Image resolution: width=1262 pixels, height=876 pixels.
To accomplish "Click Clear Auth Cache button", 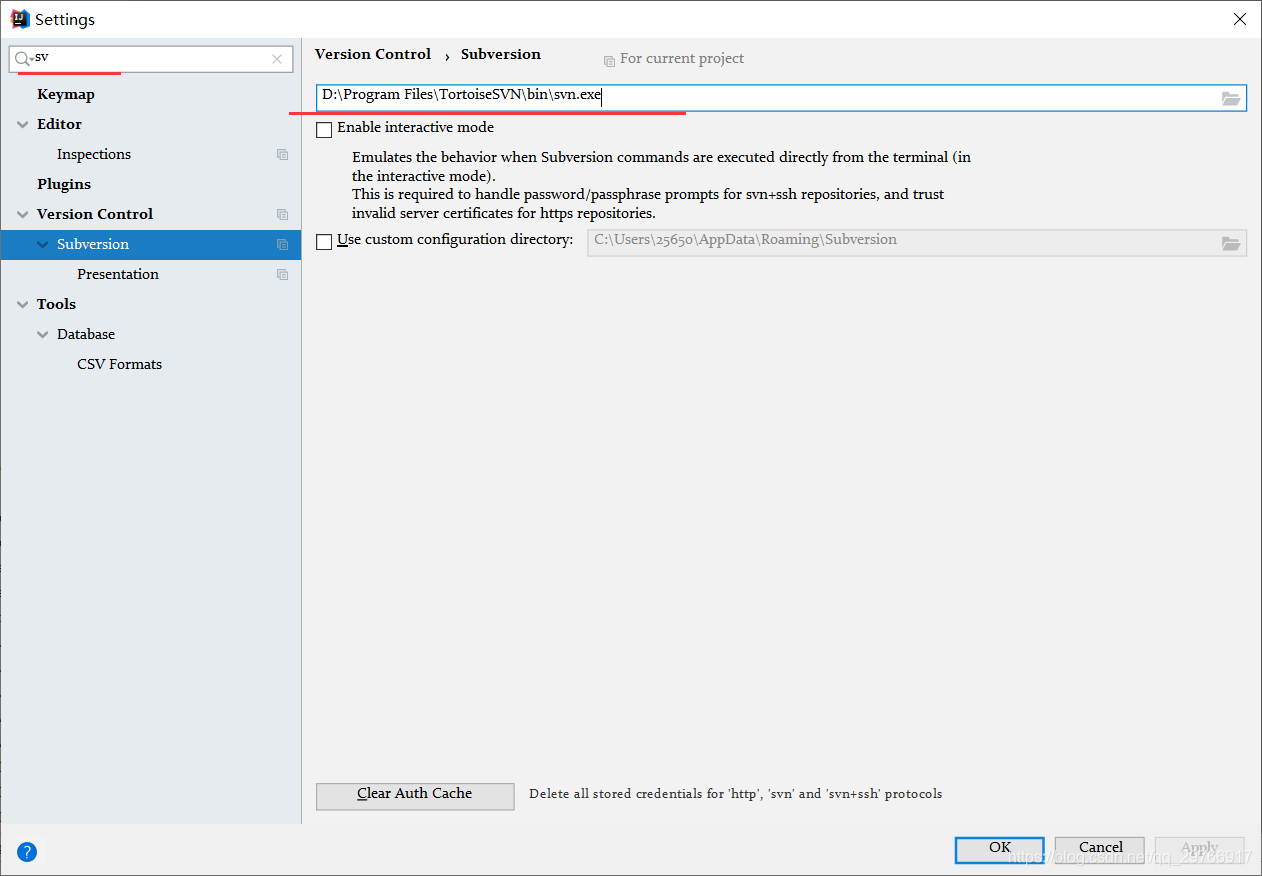I will pos(415,795).
